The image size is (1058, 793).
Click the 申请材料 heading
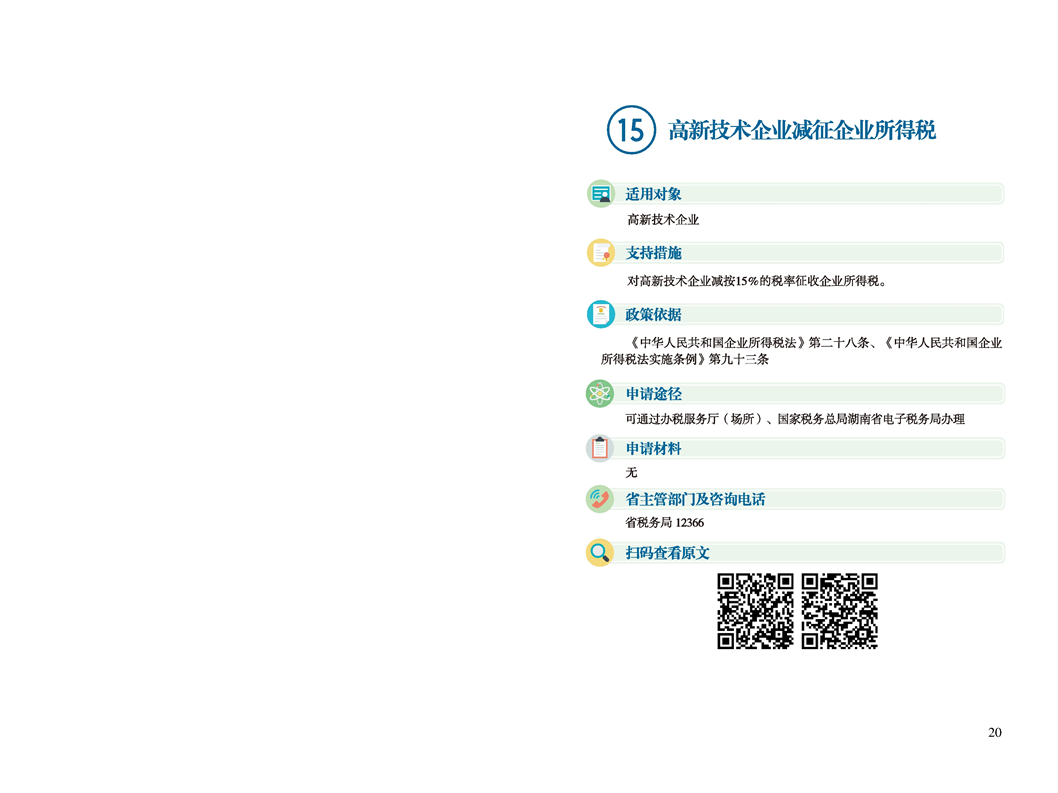point(653,449)
